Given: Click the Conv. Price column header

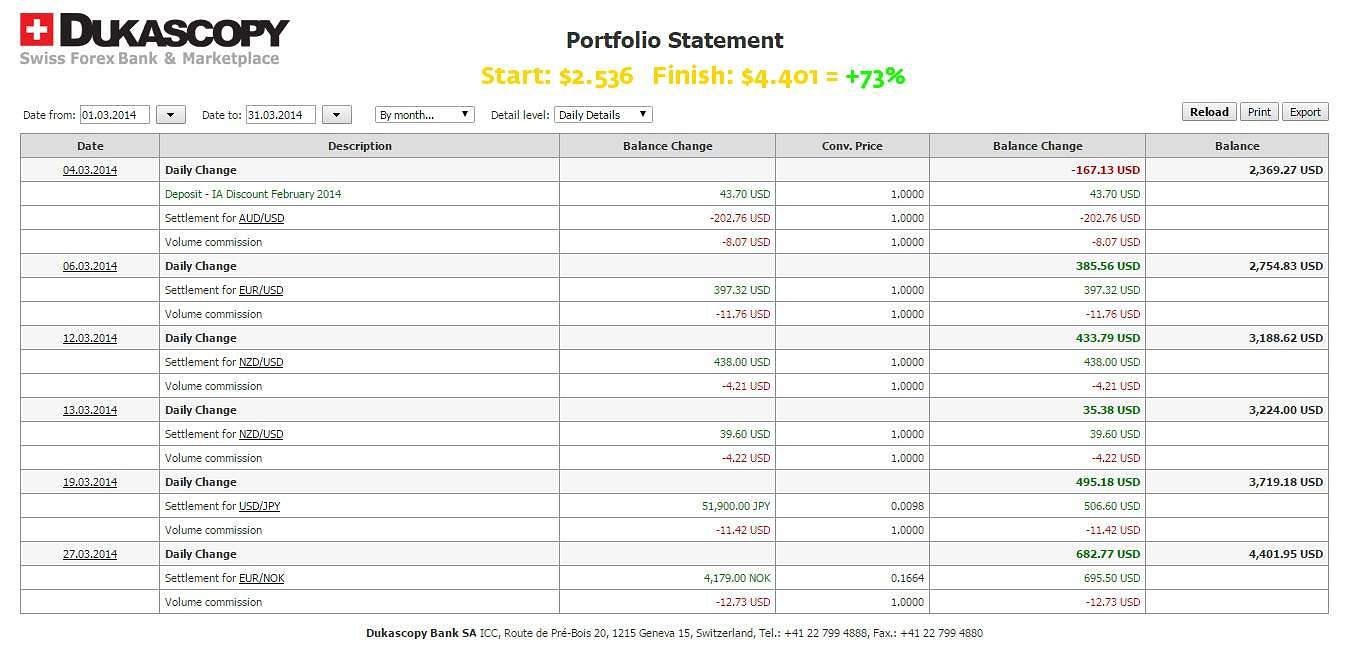Looking at the screenshot, I should [852, 146].
